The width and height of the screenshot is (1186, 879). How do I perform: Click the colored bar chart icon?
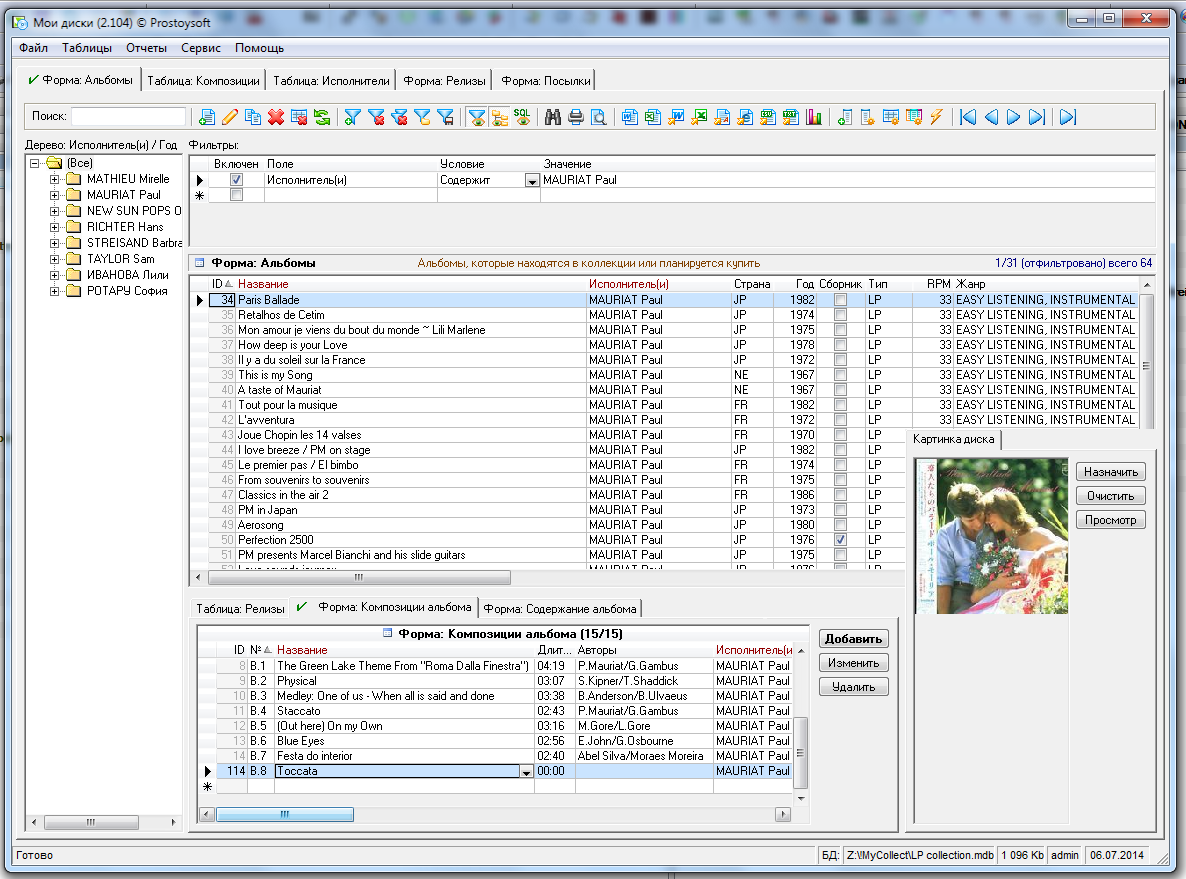[814, 117]
